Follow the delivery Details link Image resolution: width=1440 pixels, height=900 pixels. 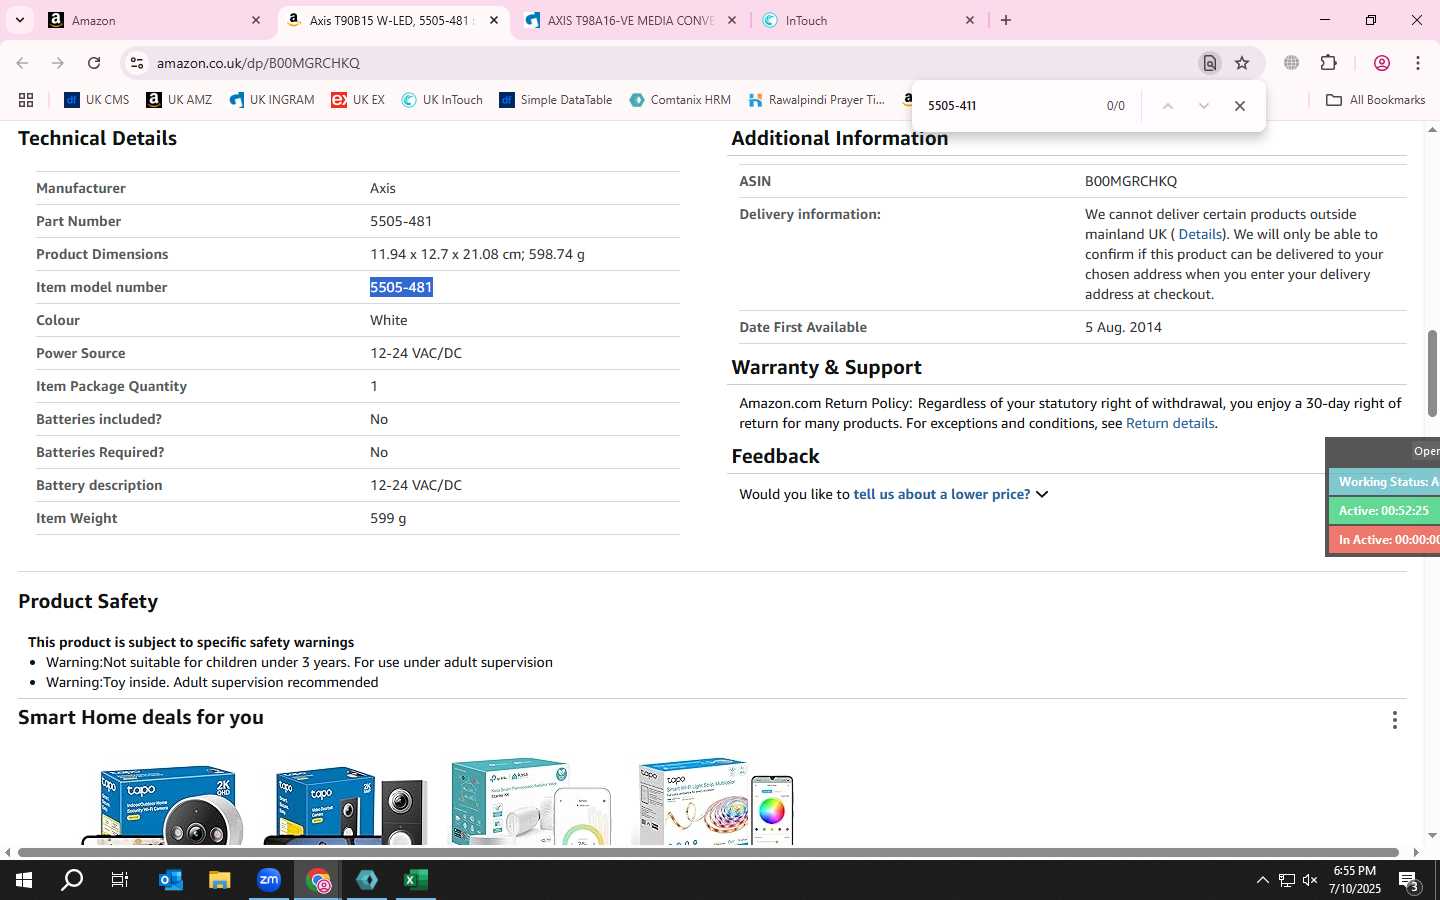(x=1200, y=234)
